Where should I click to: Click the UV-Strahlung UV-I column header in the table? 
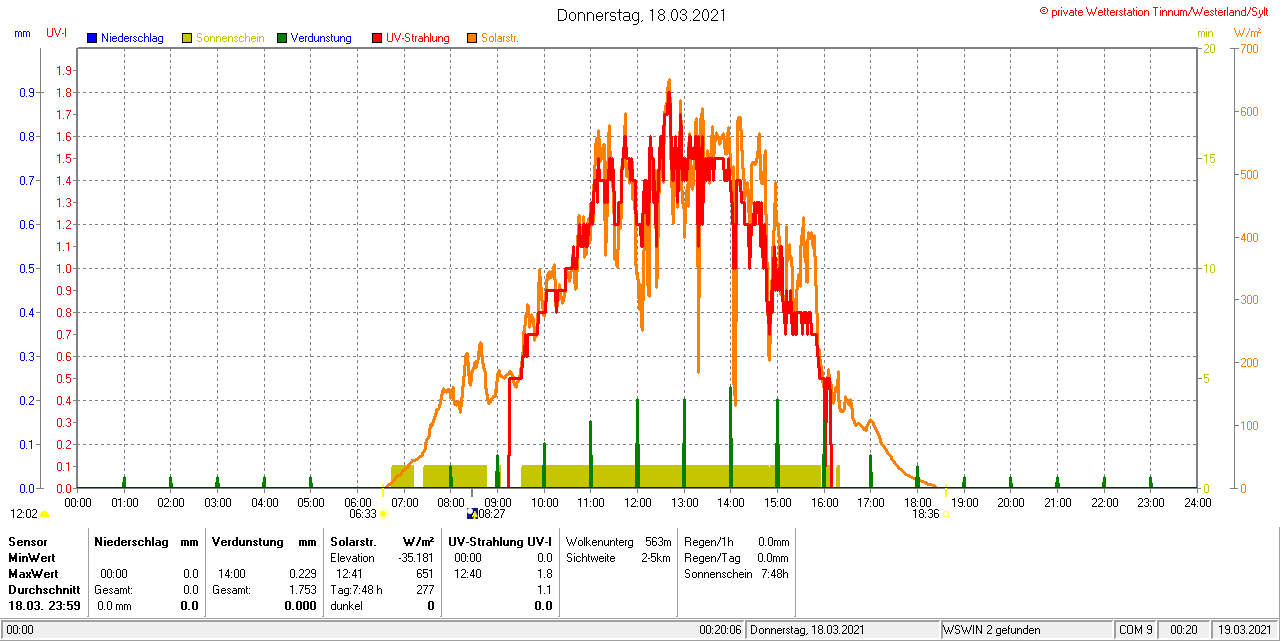500,541
